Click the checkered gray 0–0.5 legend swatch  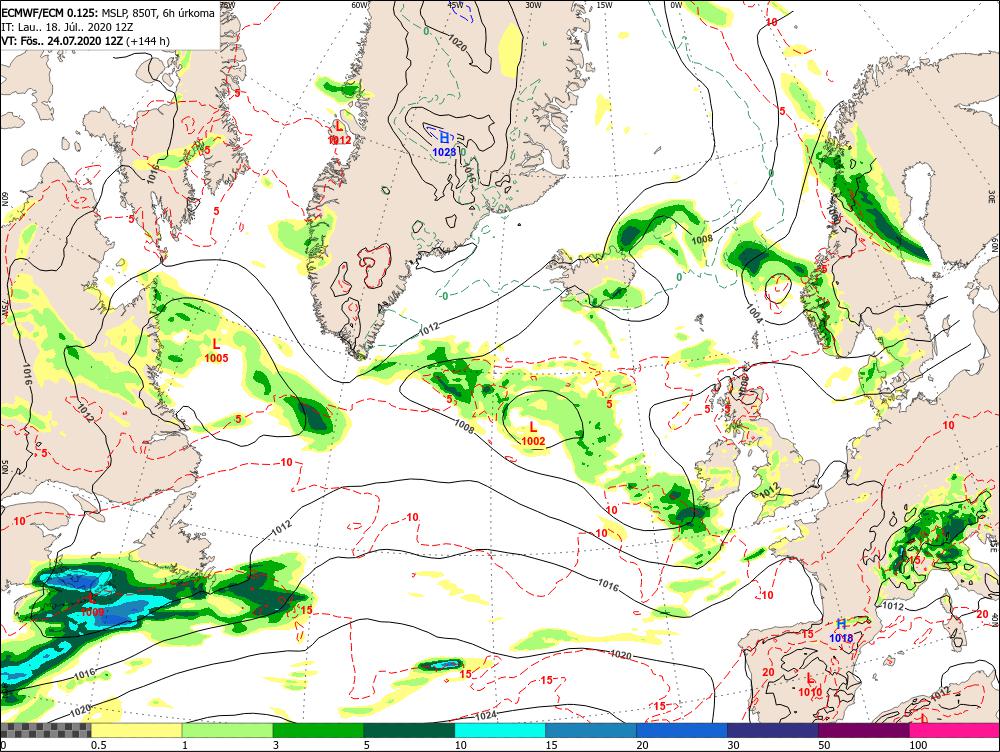tap(46, 730)
